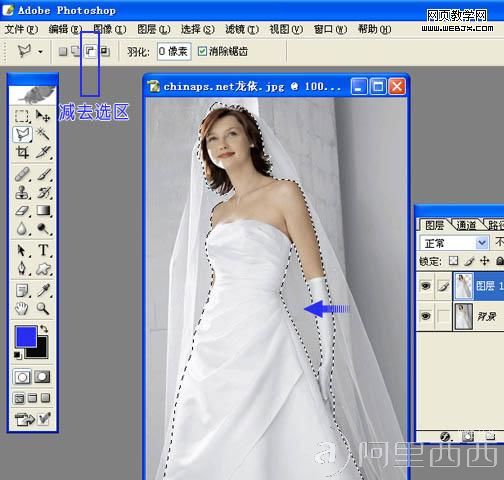This screenshot has width=504, height=480.
Task: Switch to the 通道 tab
Action: point(466,226)
